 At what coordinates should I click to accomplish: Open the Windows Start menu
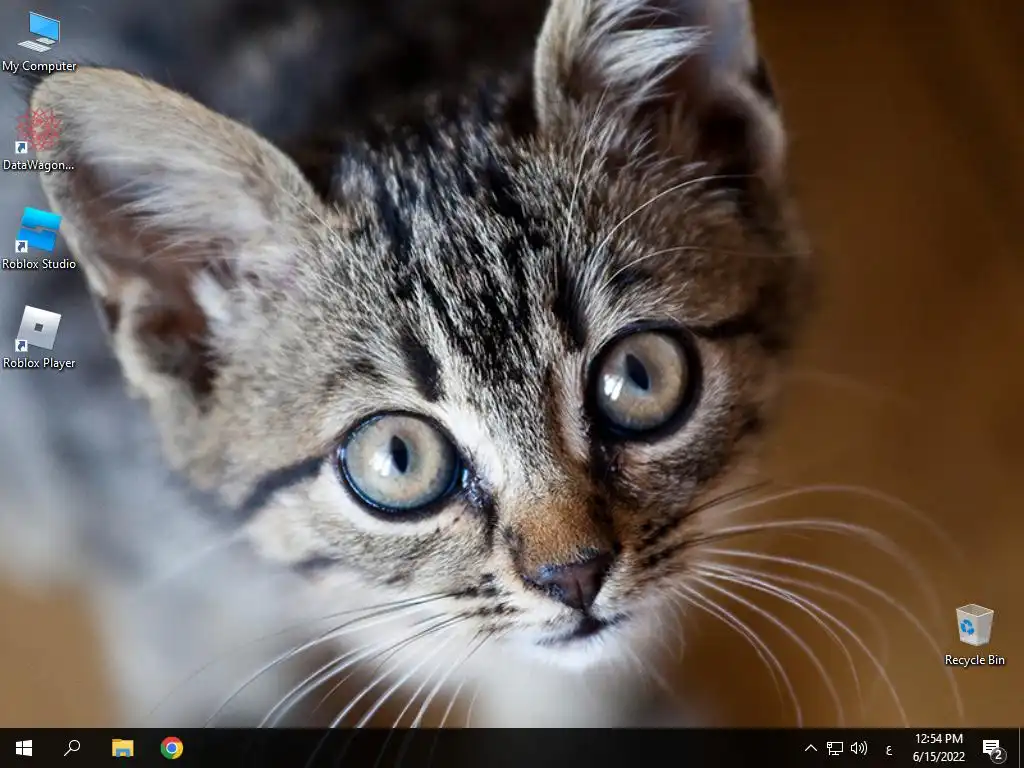[24, 748]
